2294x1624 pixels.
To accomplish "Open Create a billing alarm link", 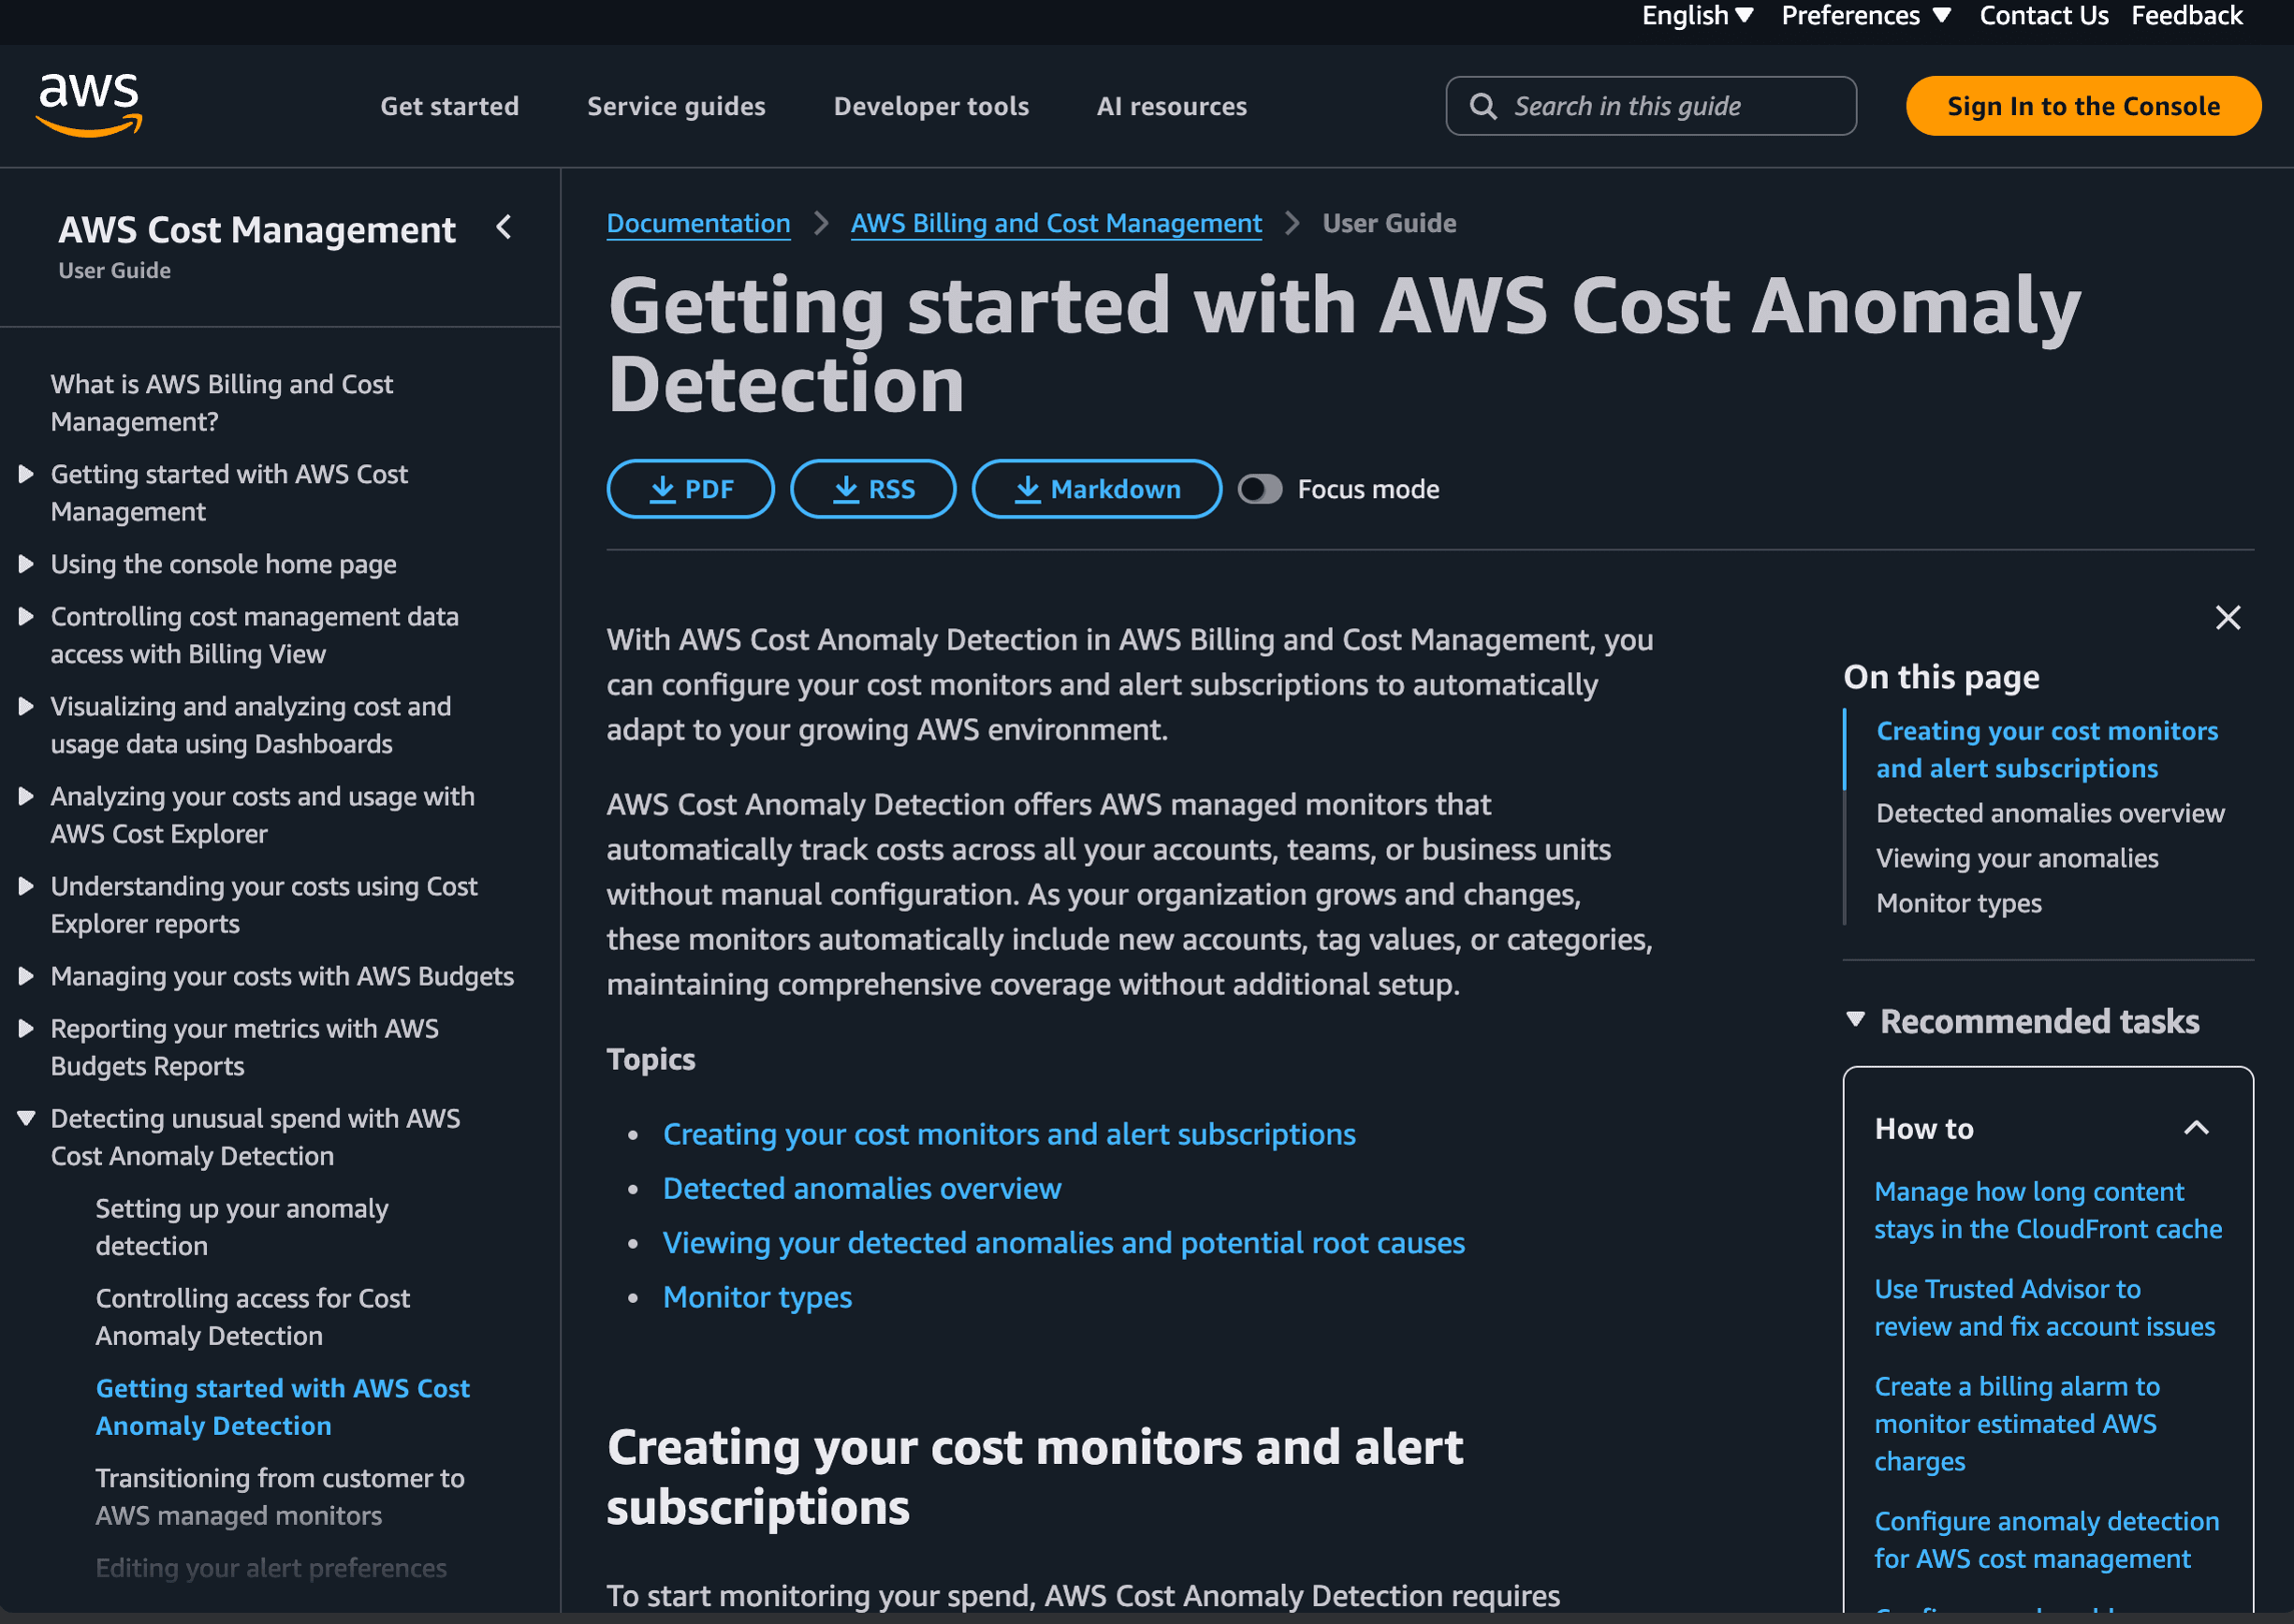I will pos(2017,1424).
